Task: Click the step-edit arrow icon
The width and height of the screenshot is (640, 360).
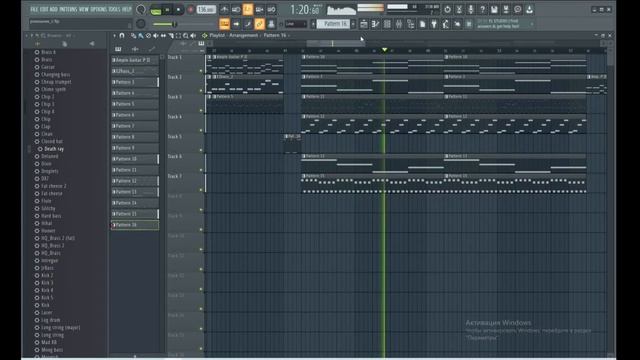Action: [236, 24]
